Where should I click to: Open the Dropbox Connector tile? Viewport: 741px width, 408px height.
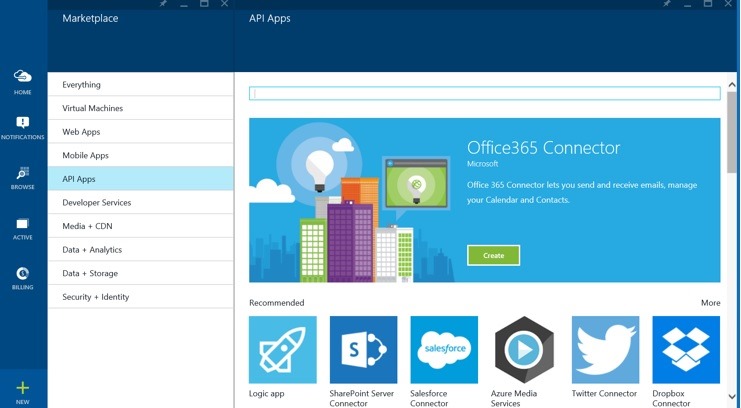(x=686, y=350)
